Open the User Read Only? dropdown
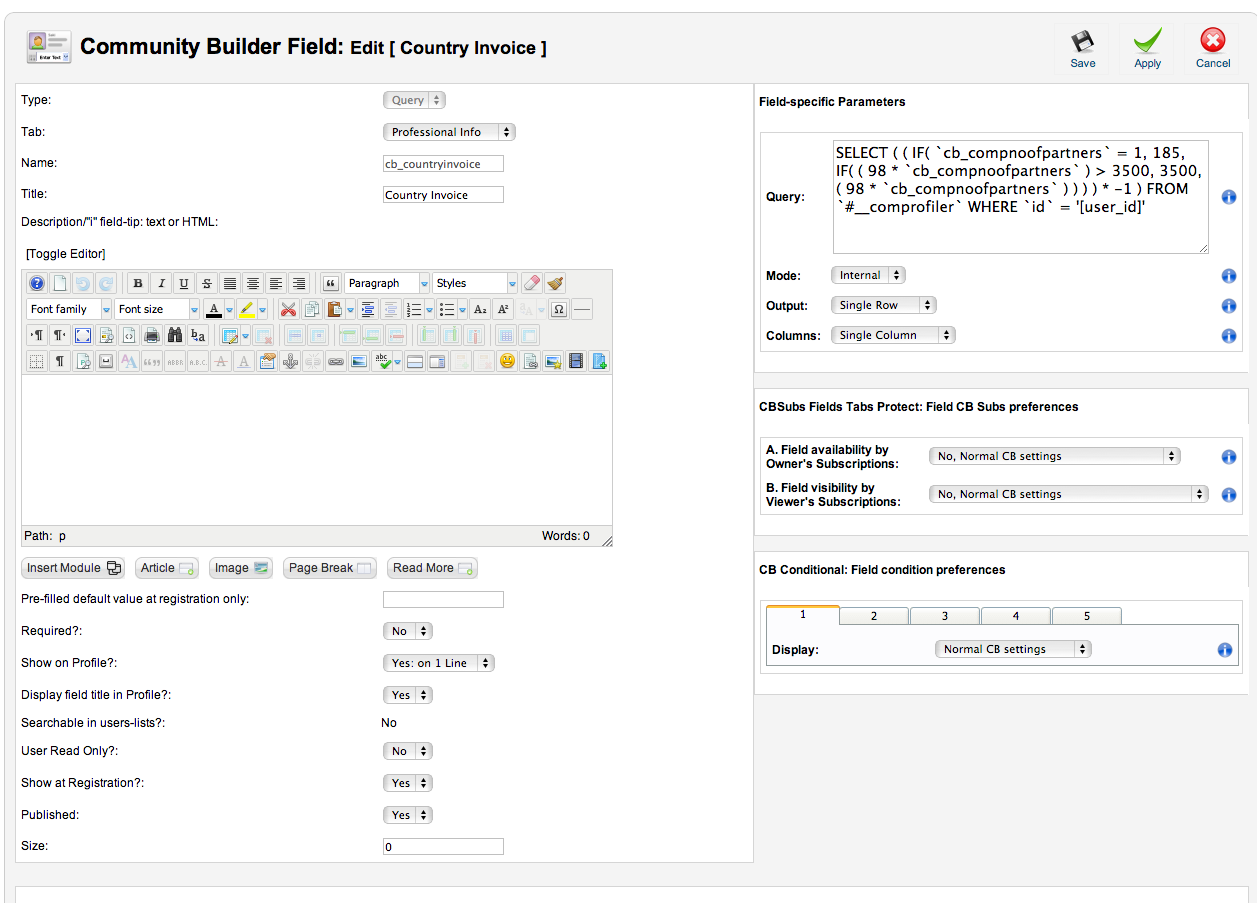 (x=408, y=751)
